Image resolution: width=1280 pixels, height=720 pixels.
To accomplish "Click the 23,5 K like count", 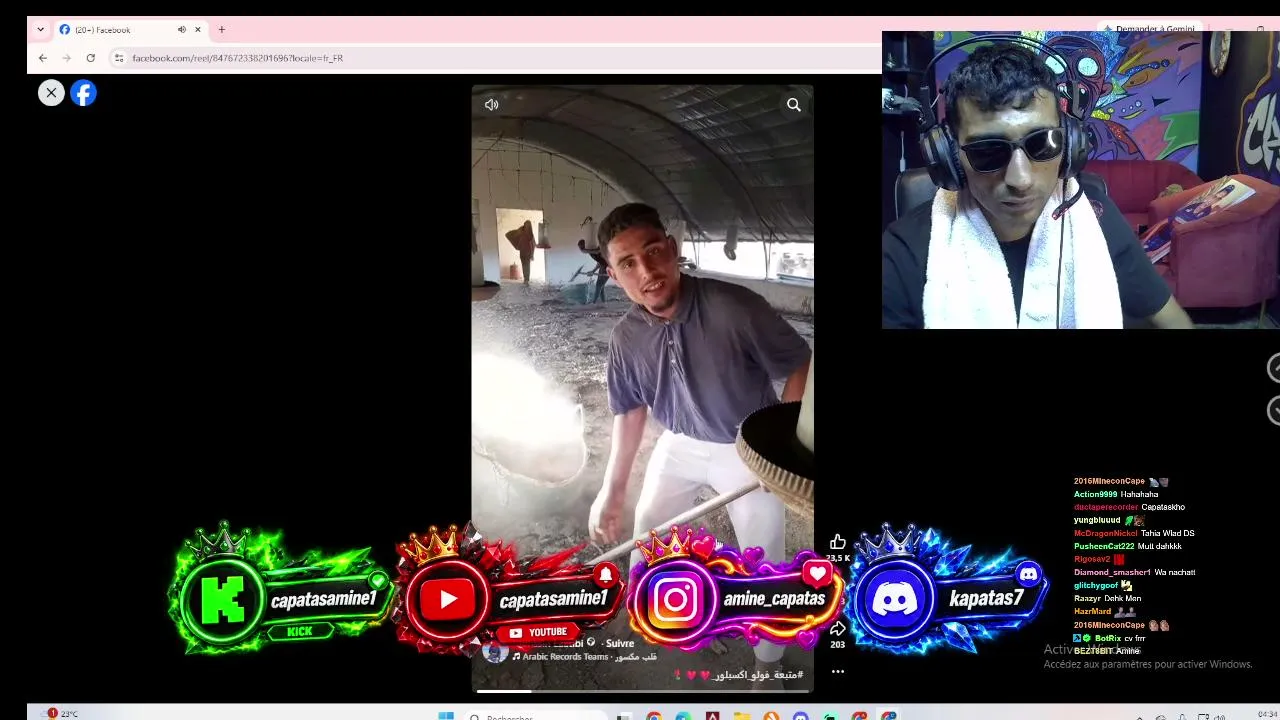I will (x=838, y=558).
